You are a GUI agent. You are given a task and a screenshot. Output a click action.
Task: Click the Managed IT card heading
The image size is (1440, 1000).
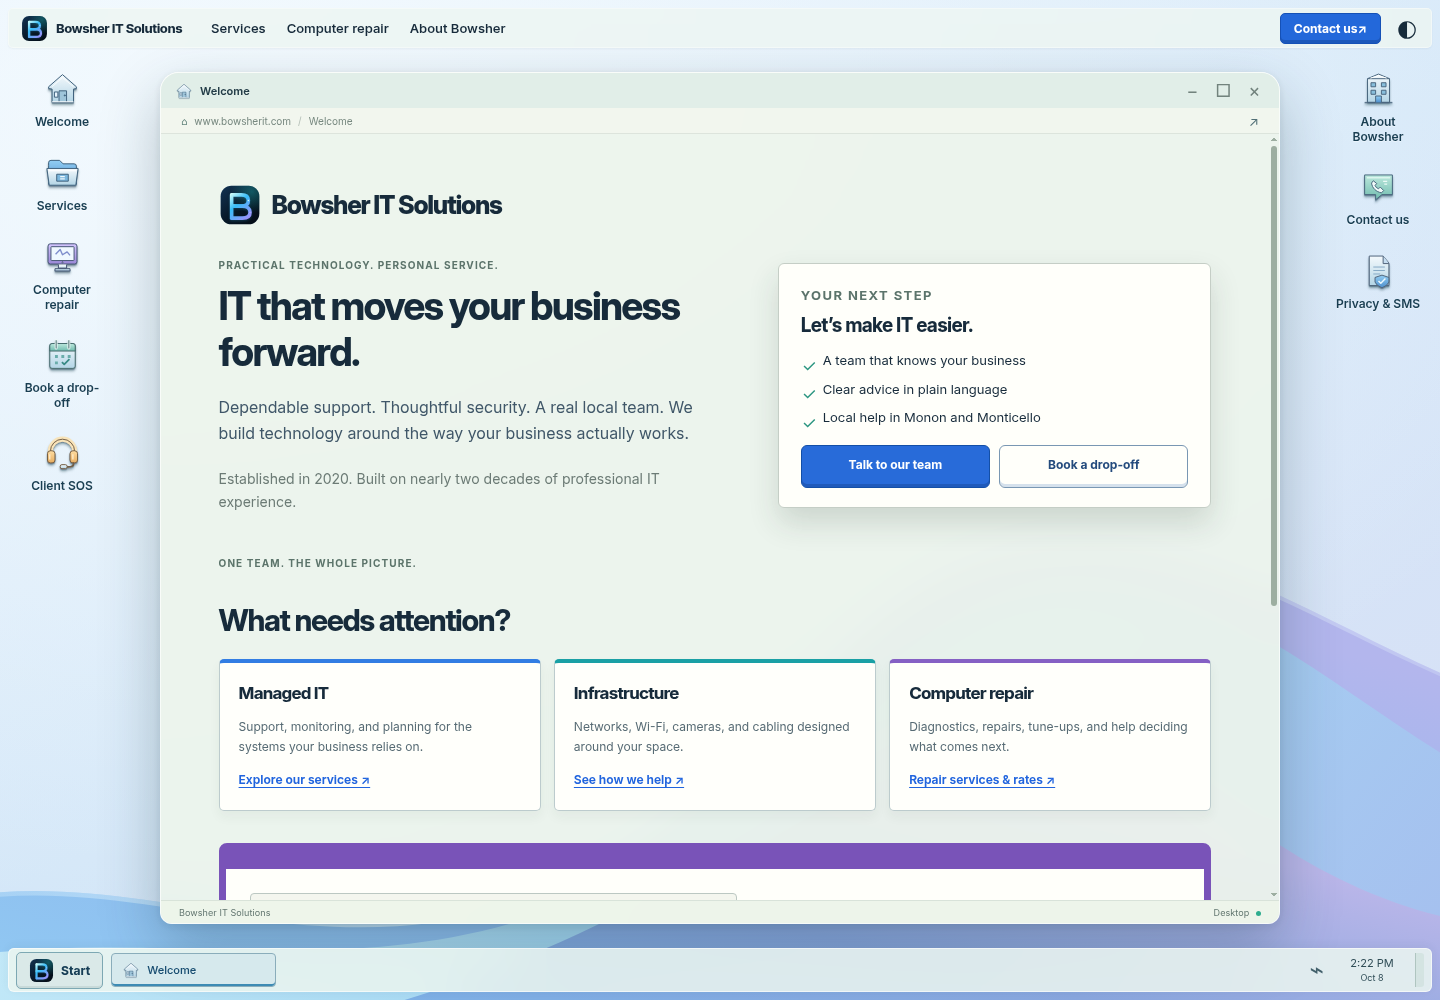[x=283, y=693]
